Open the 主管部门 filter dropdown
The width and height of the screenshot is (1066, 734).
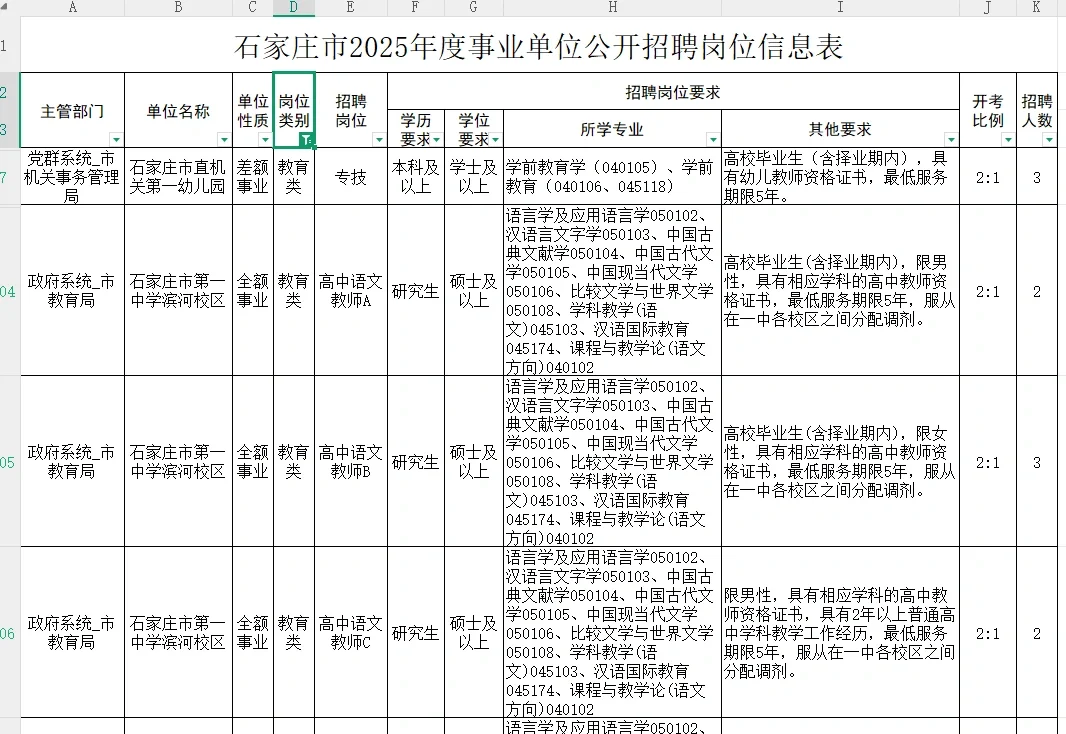(x=116, y=139)
